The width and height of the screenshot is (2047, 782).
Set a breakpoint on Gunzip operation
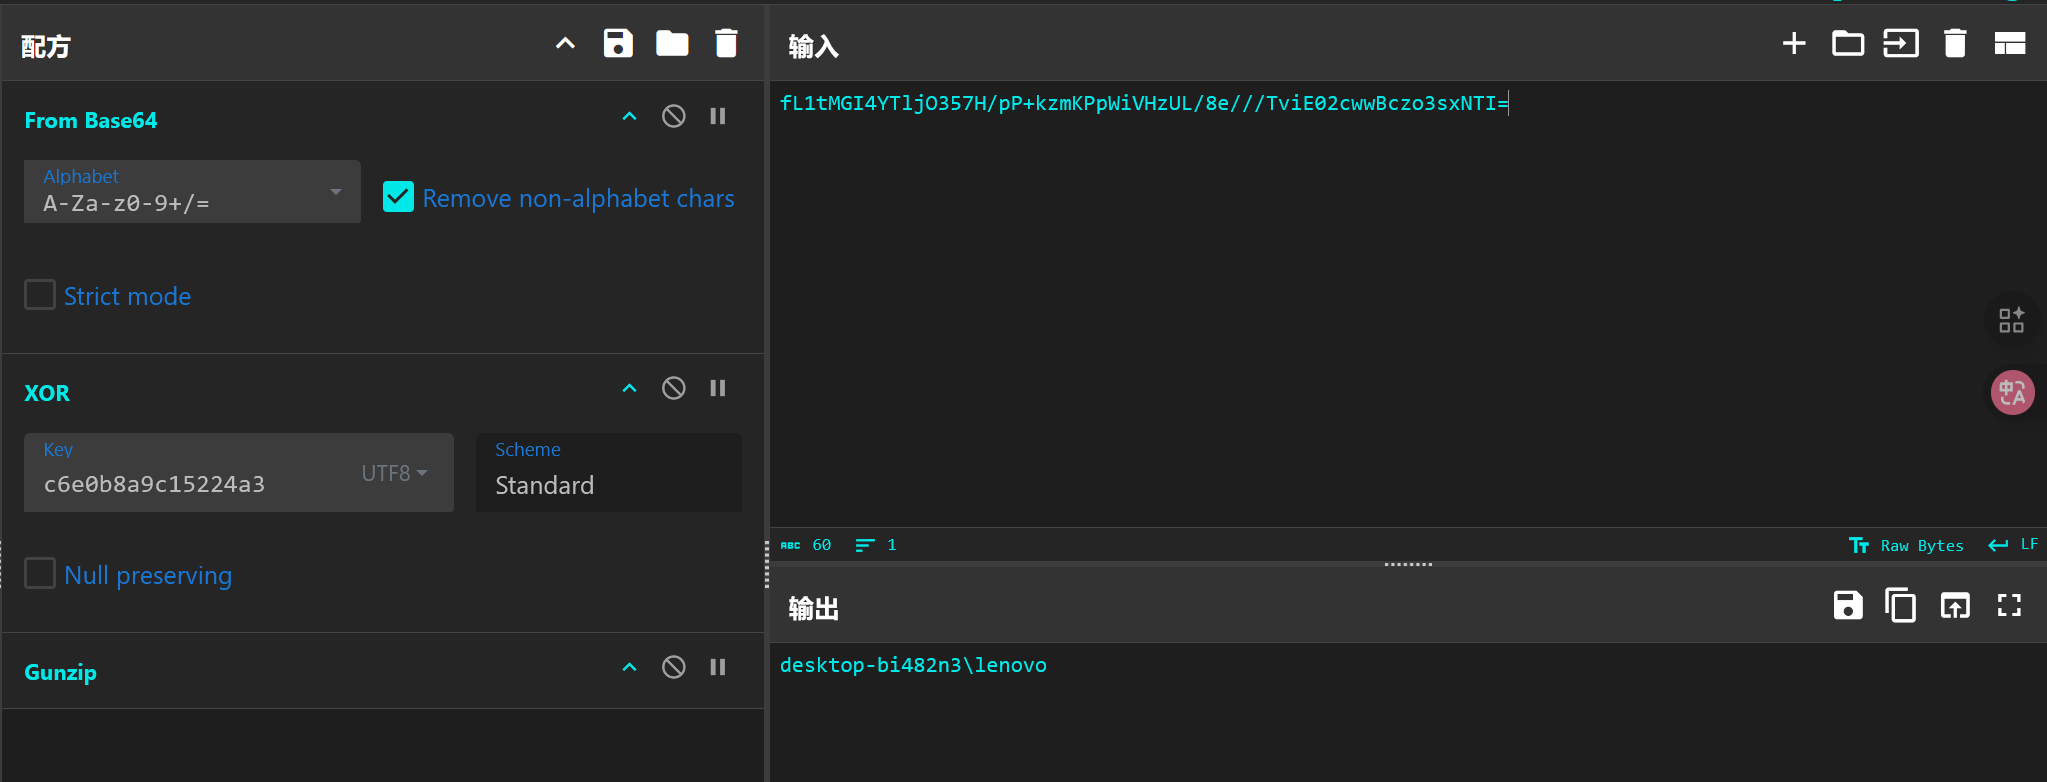718,667
